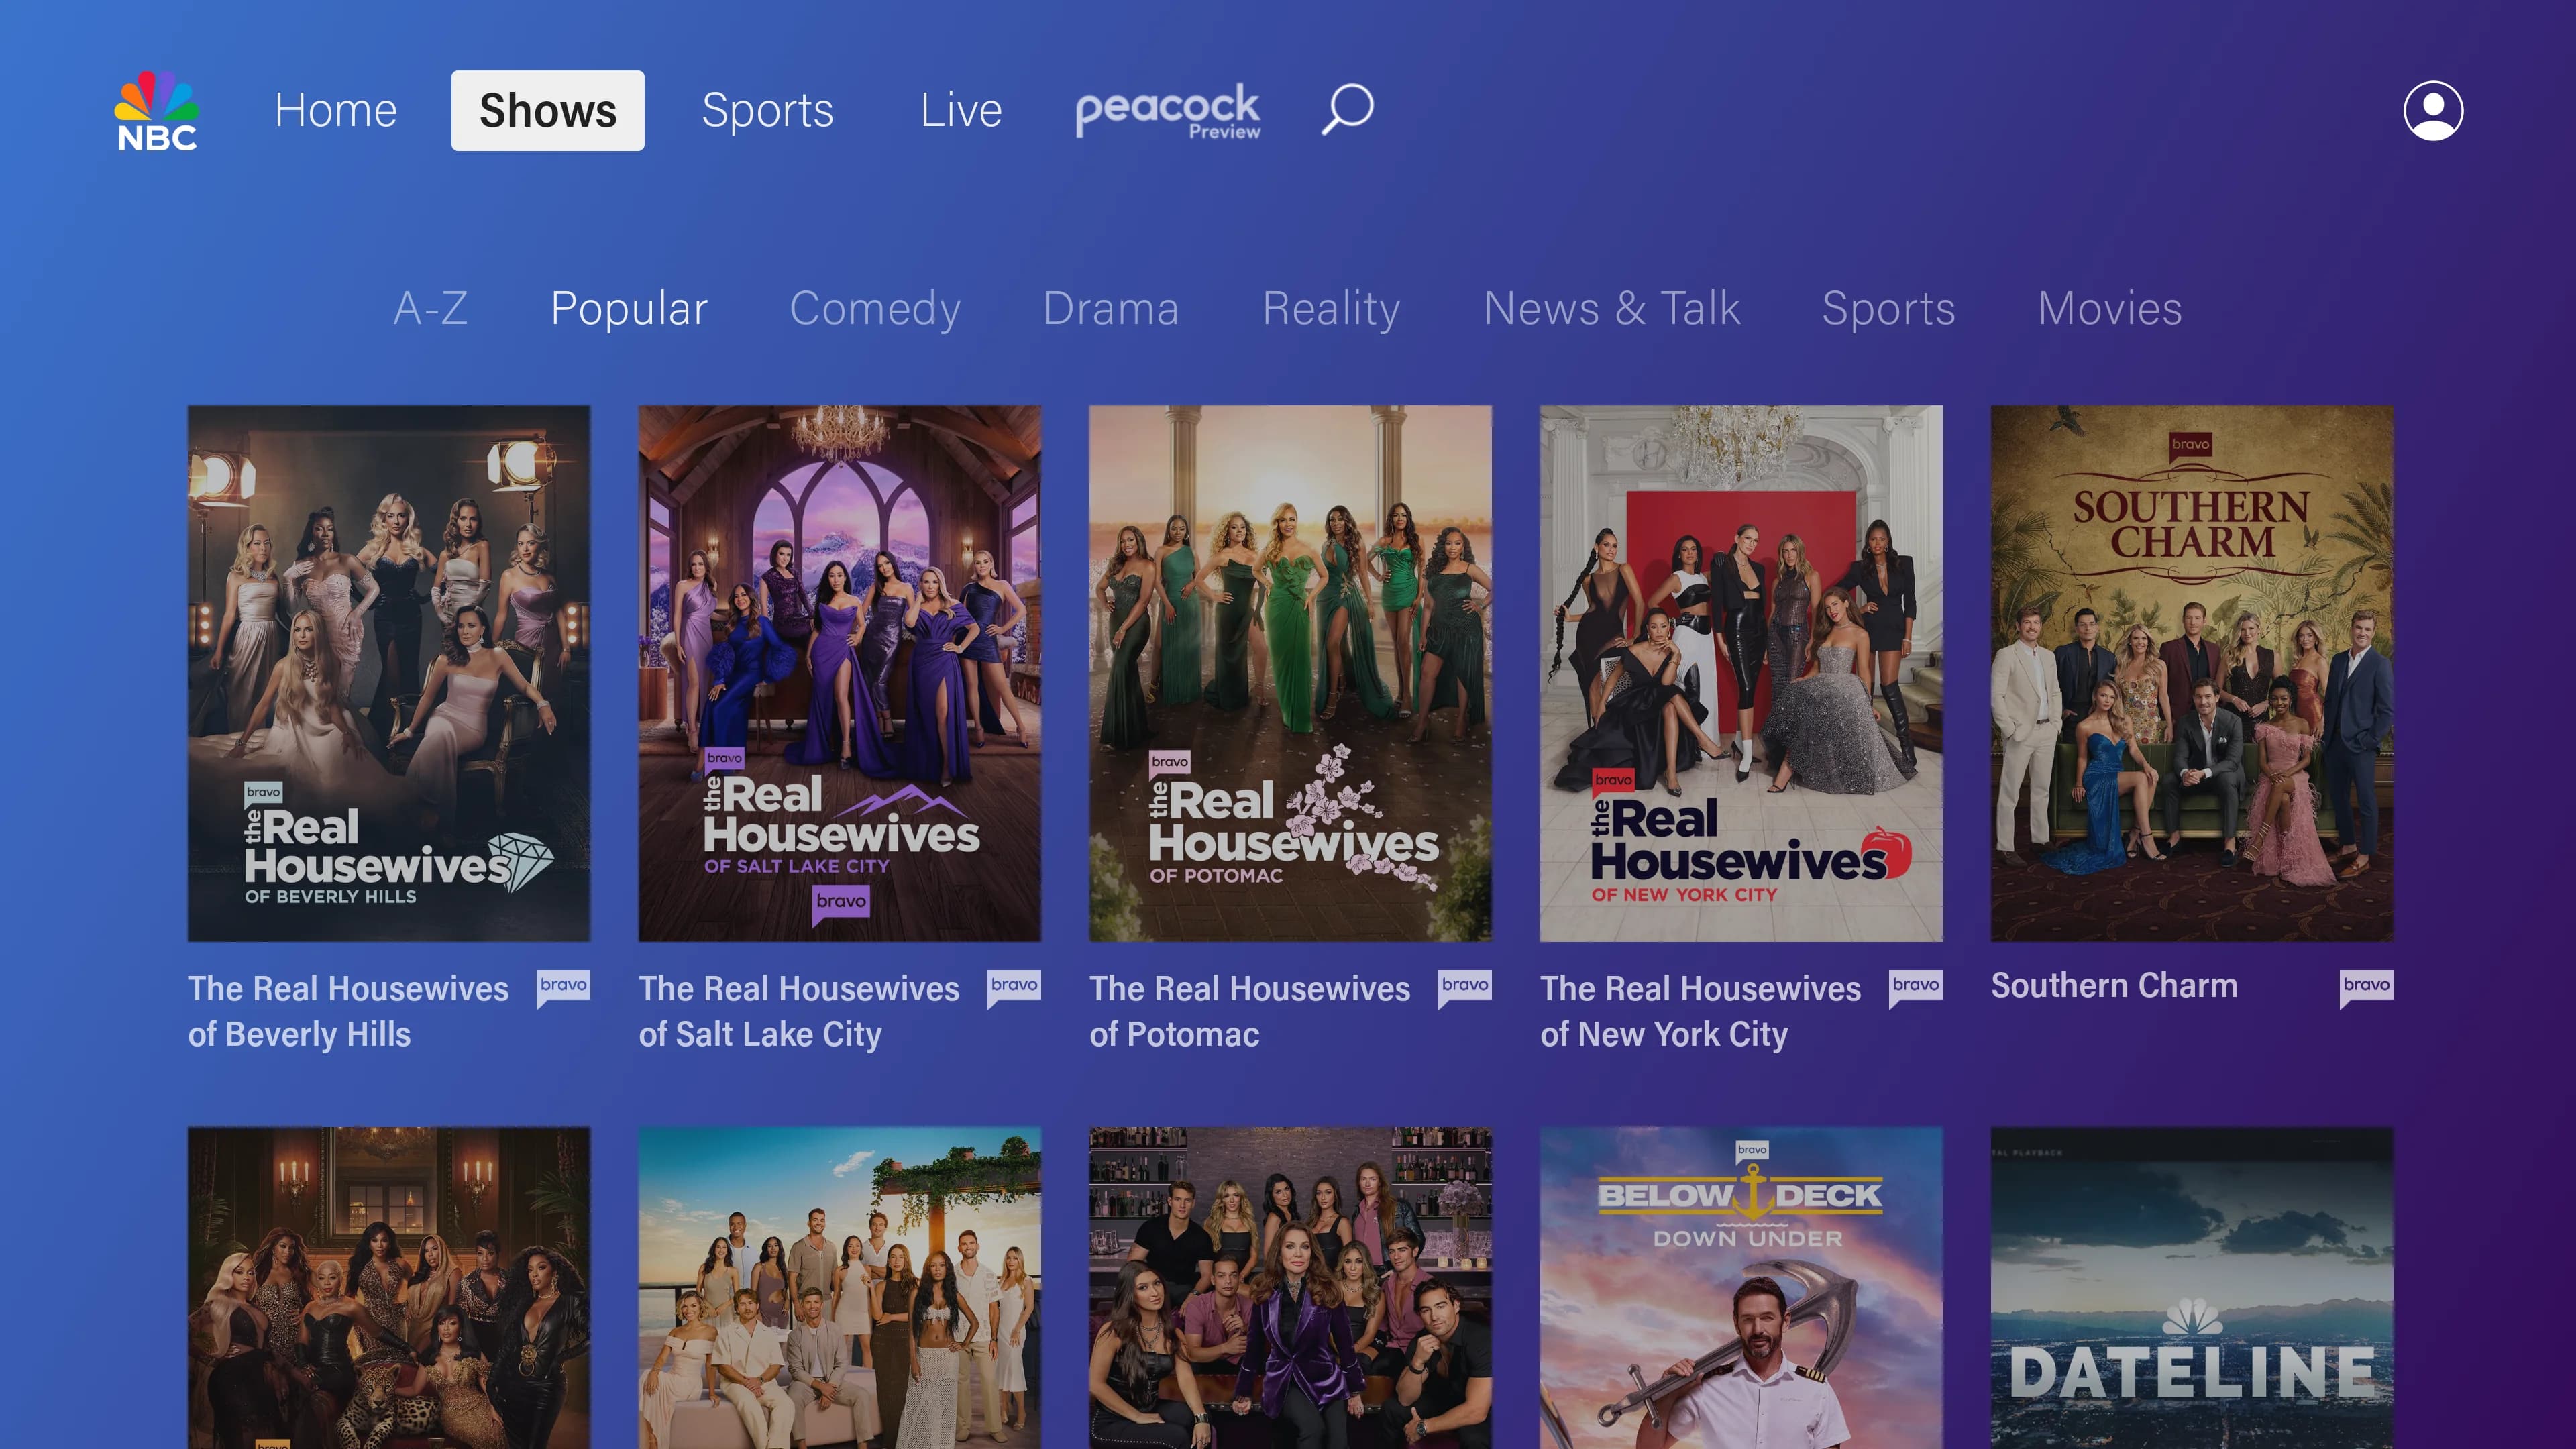
Task: Open the bar-setting cast poster with purple velvet suit
Action: coord(1290,1288)
